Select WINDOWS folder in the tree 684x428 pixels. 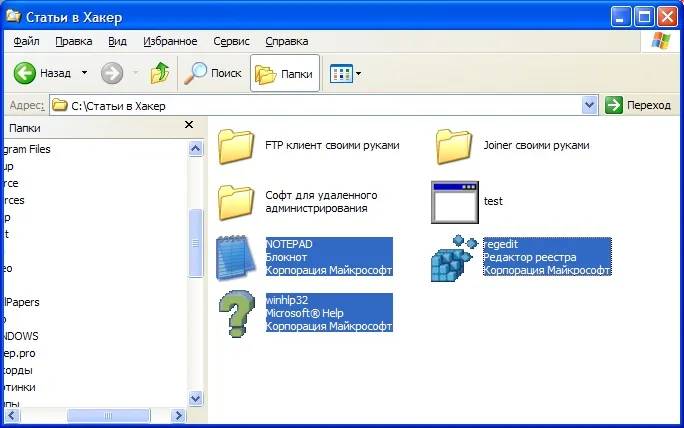pos(20,336)
